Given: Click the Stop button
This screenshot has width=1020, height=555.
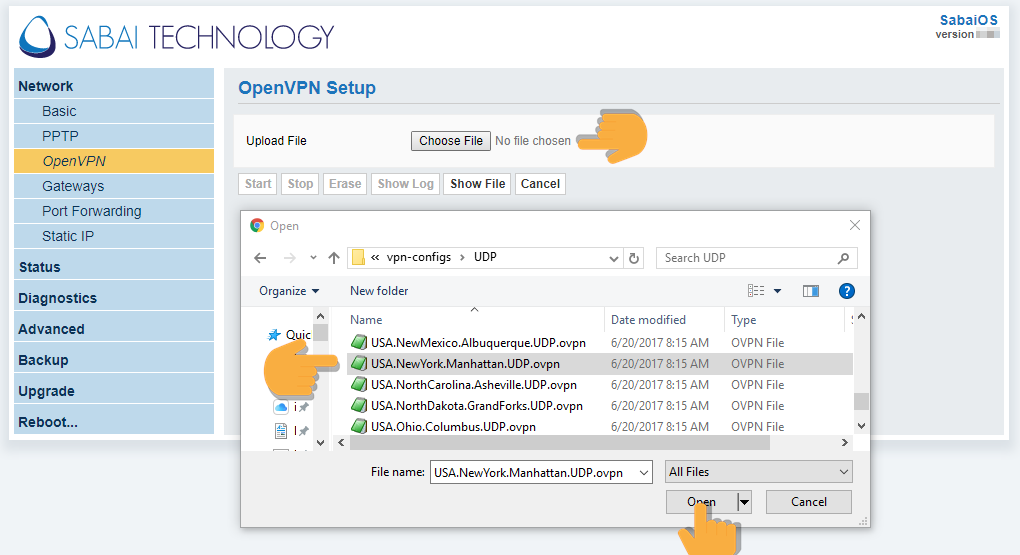Looking at the screenshot, I should pos(300,184).
